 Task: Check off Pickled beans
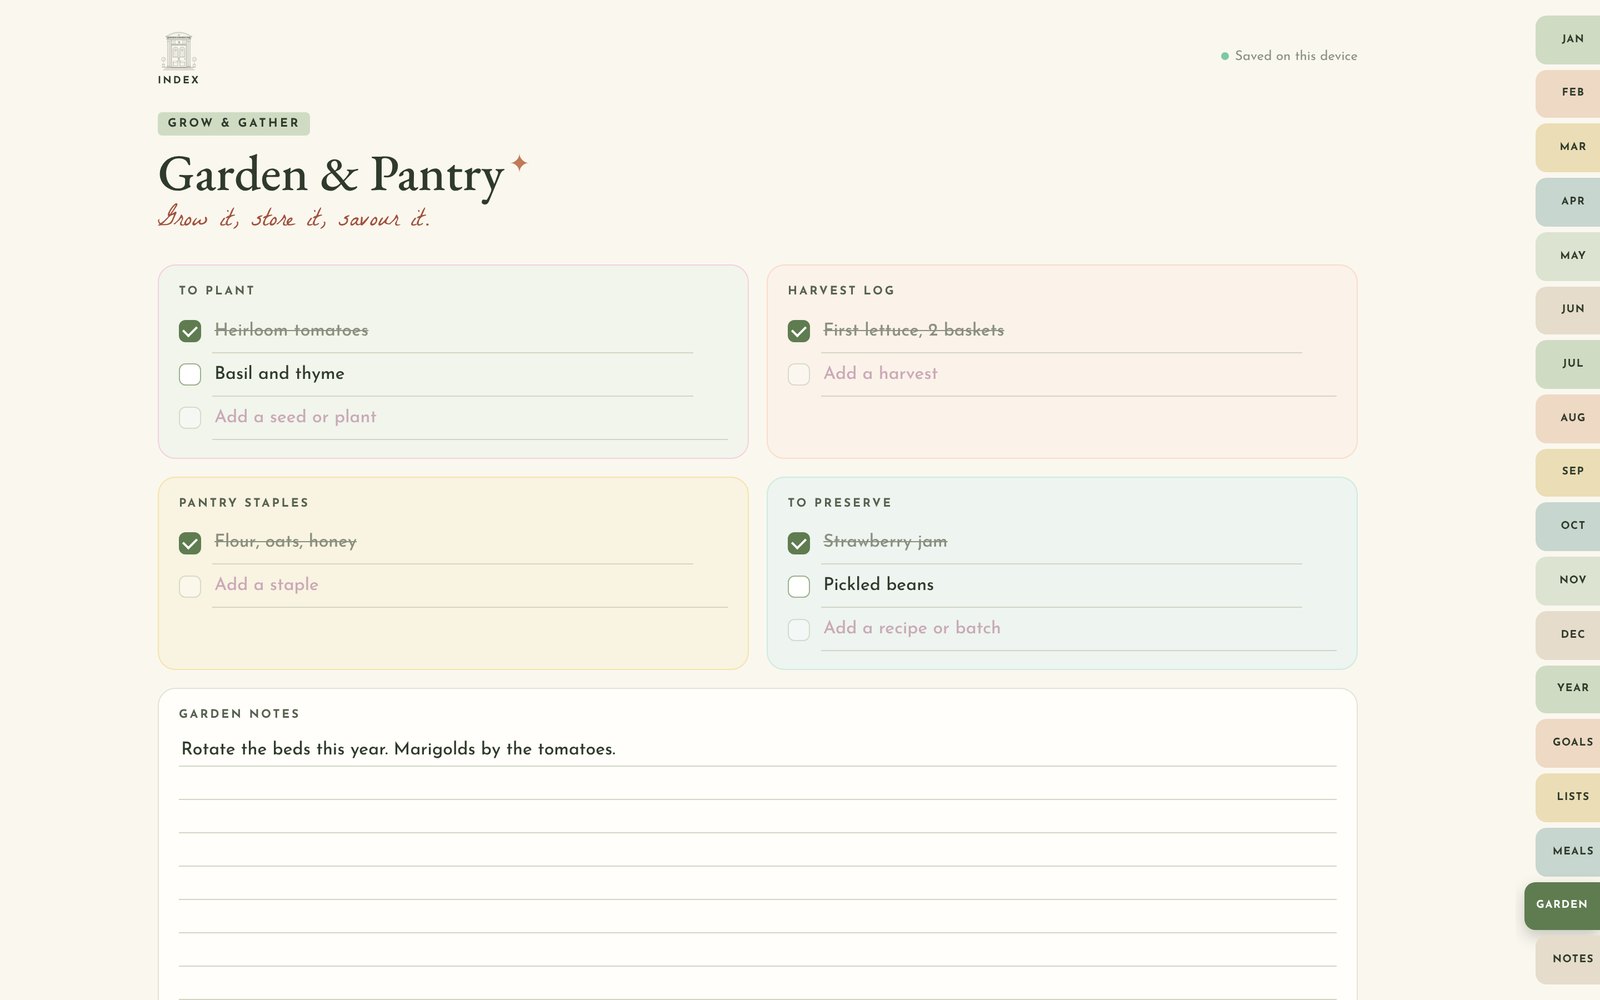point(799,586)
